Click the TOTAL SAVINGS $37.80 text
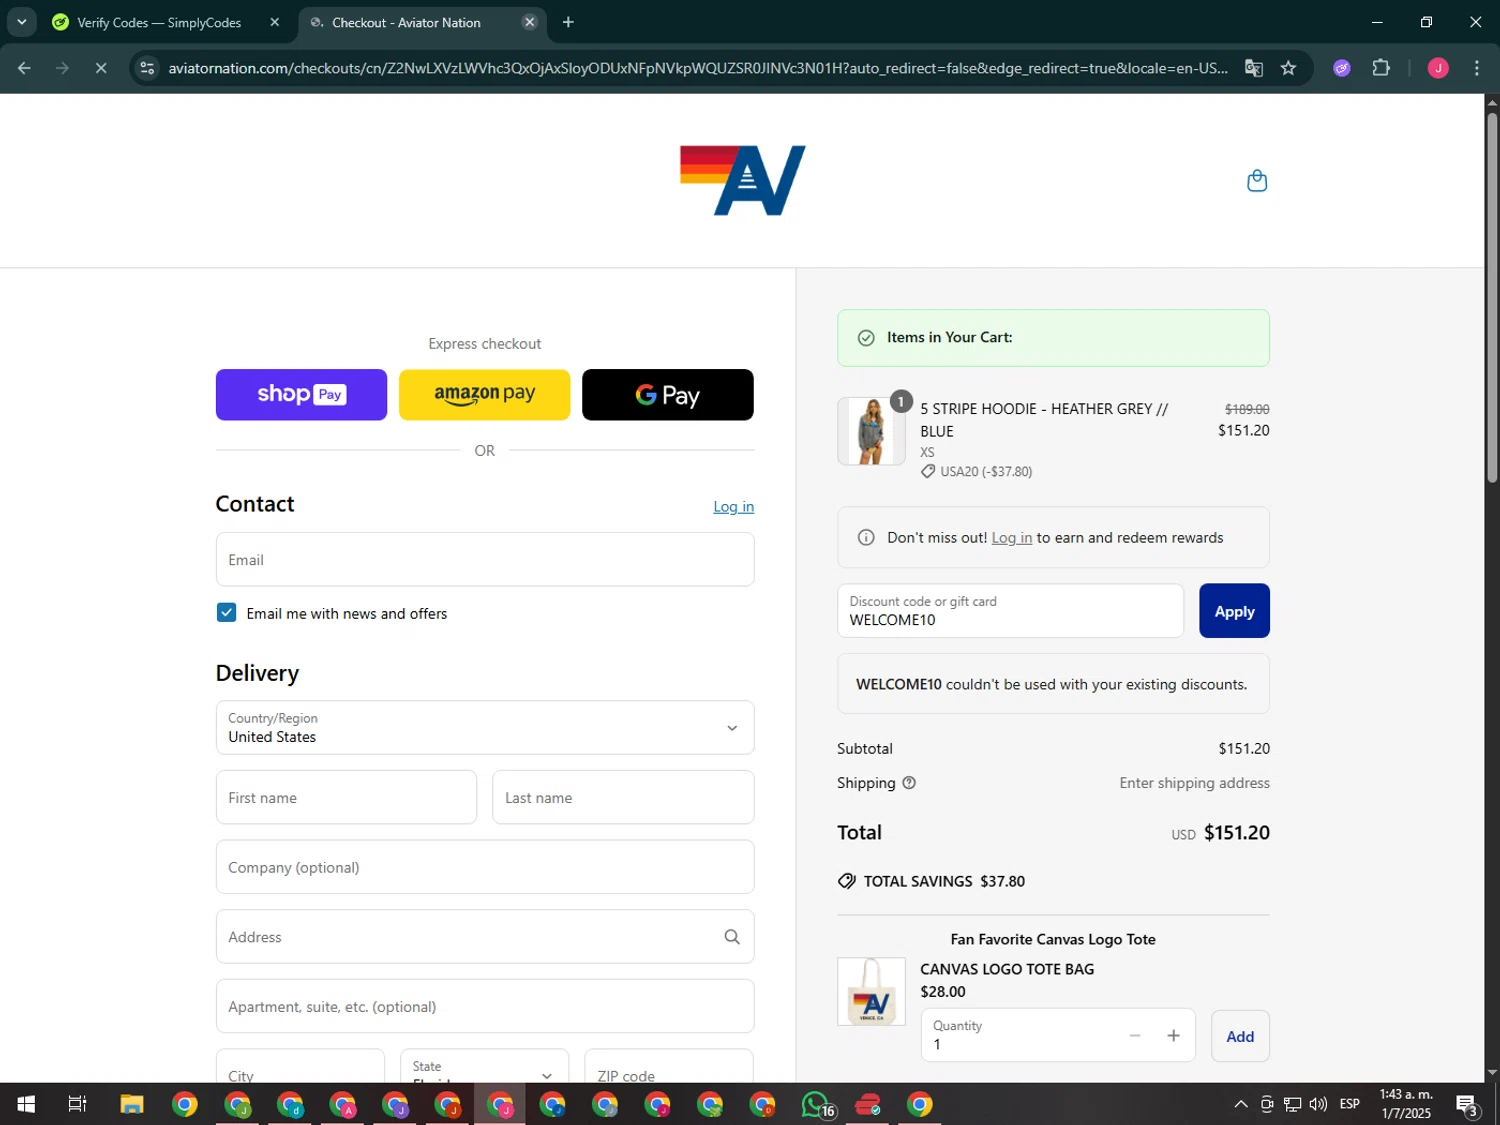This screenshot has width=1500, height=1125. click(944, 881)
